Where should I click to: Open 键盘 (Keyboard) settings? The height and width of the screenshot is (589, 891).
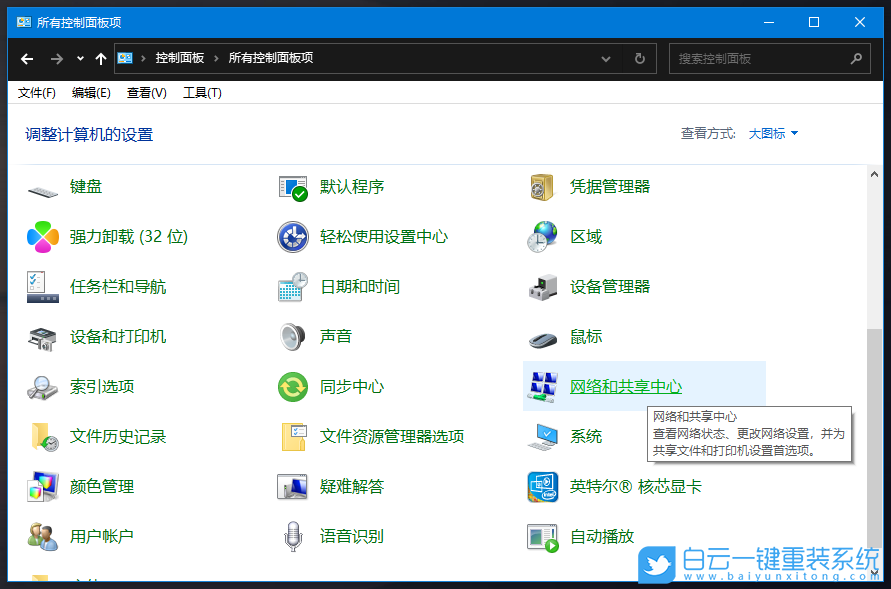pos(87,186)
